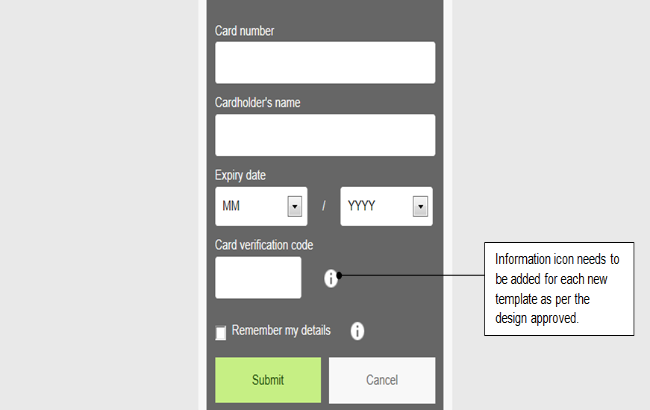Select the Card verification code input box

point(258,277)
